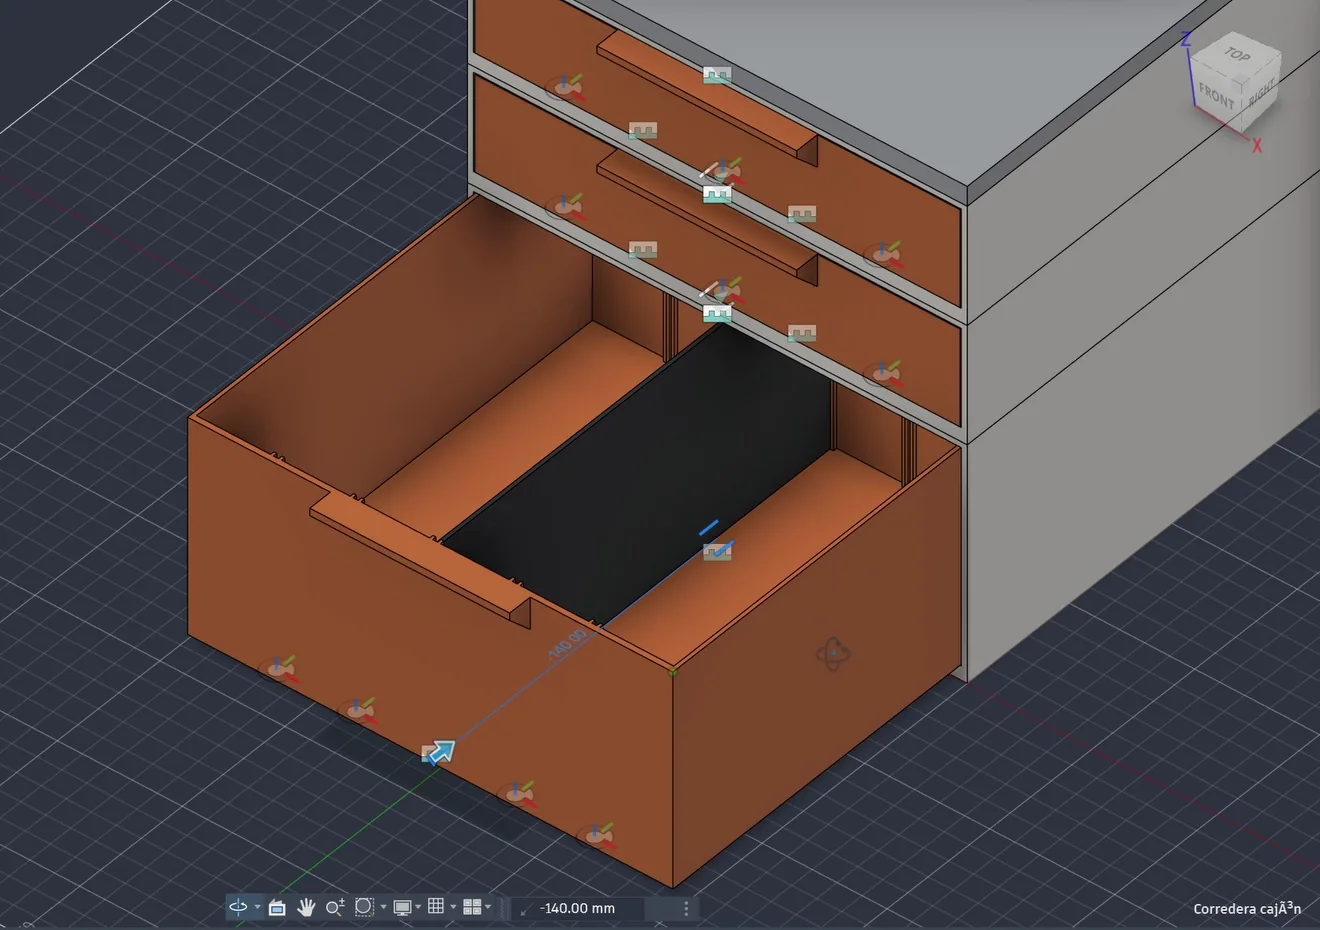Activate the Orbit tool in the navigation bar
Viewport: 1320px width, 930px height.
(x=238, y=907)
